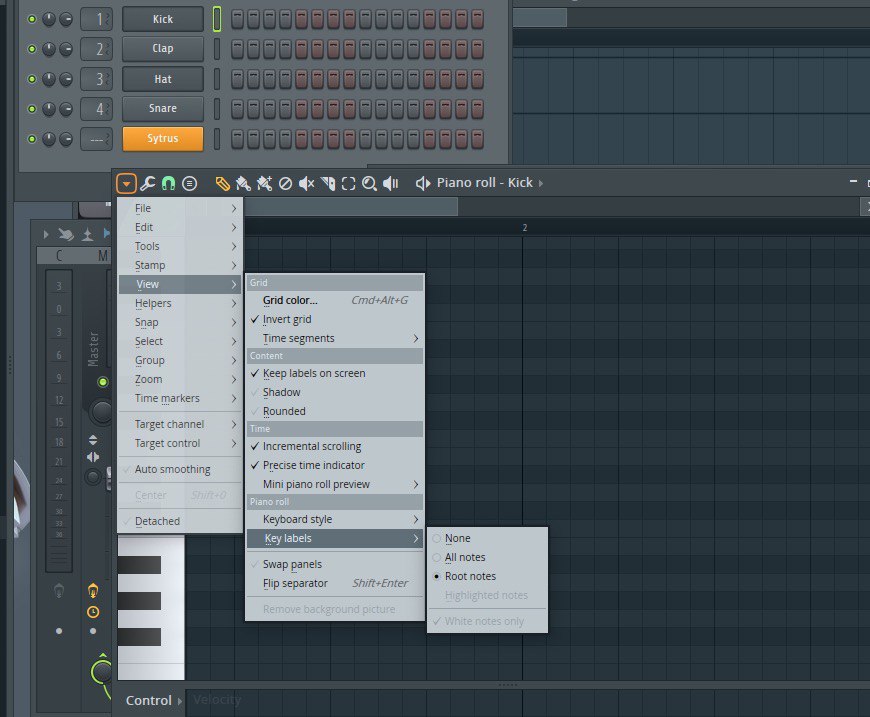Select the Slice tool

click(328, 183)
